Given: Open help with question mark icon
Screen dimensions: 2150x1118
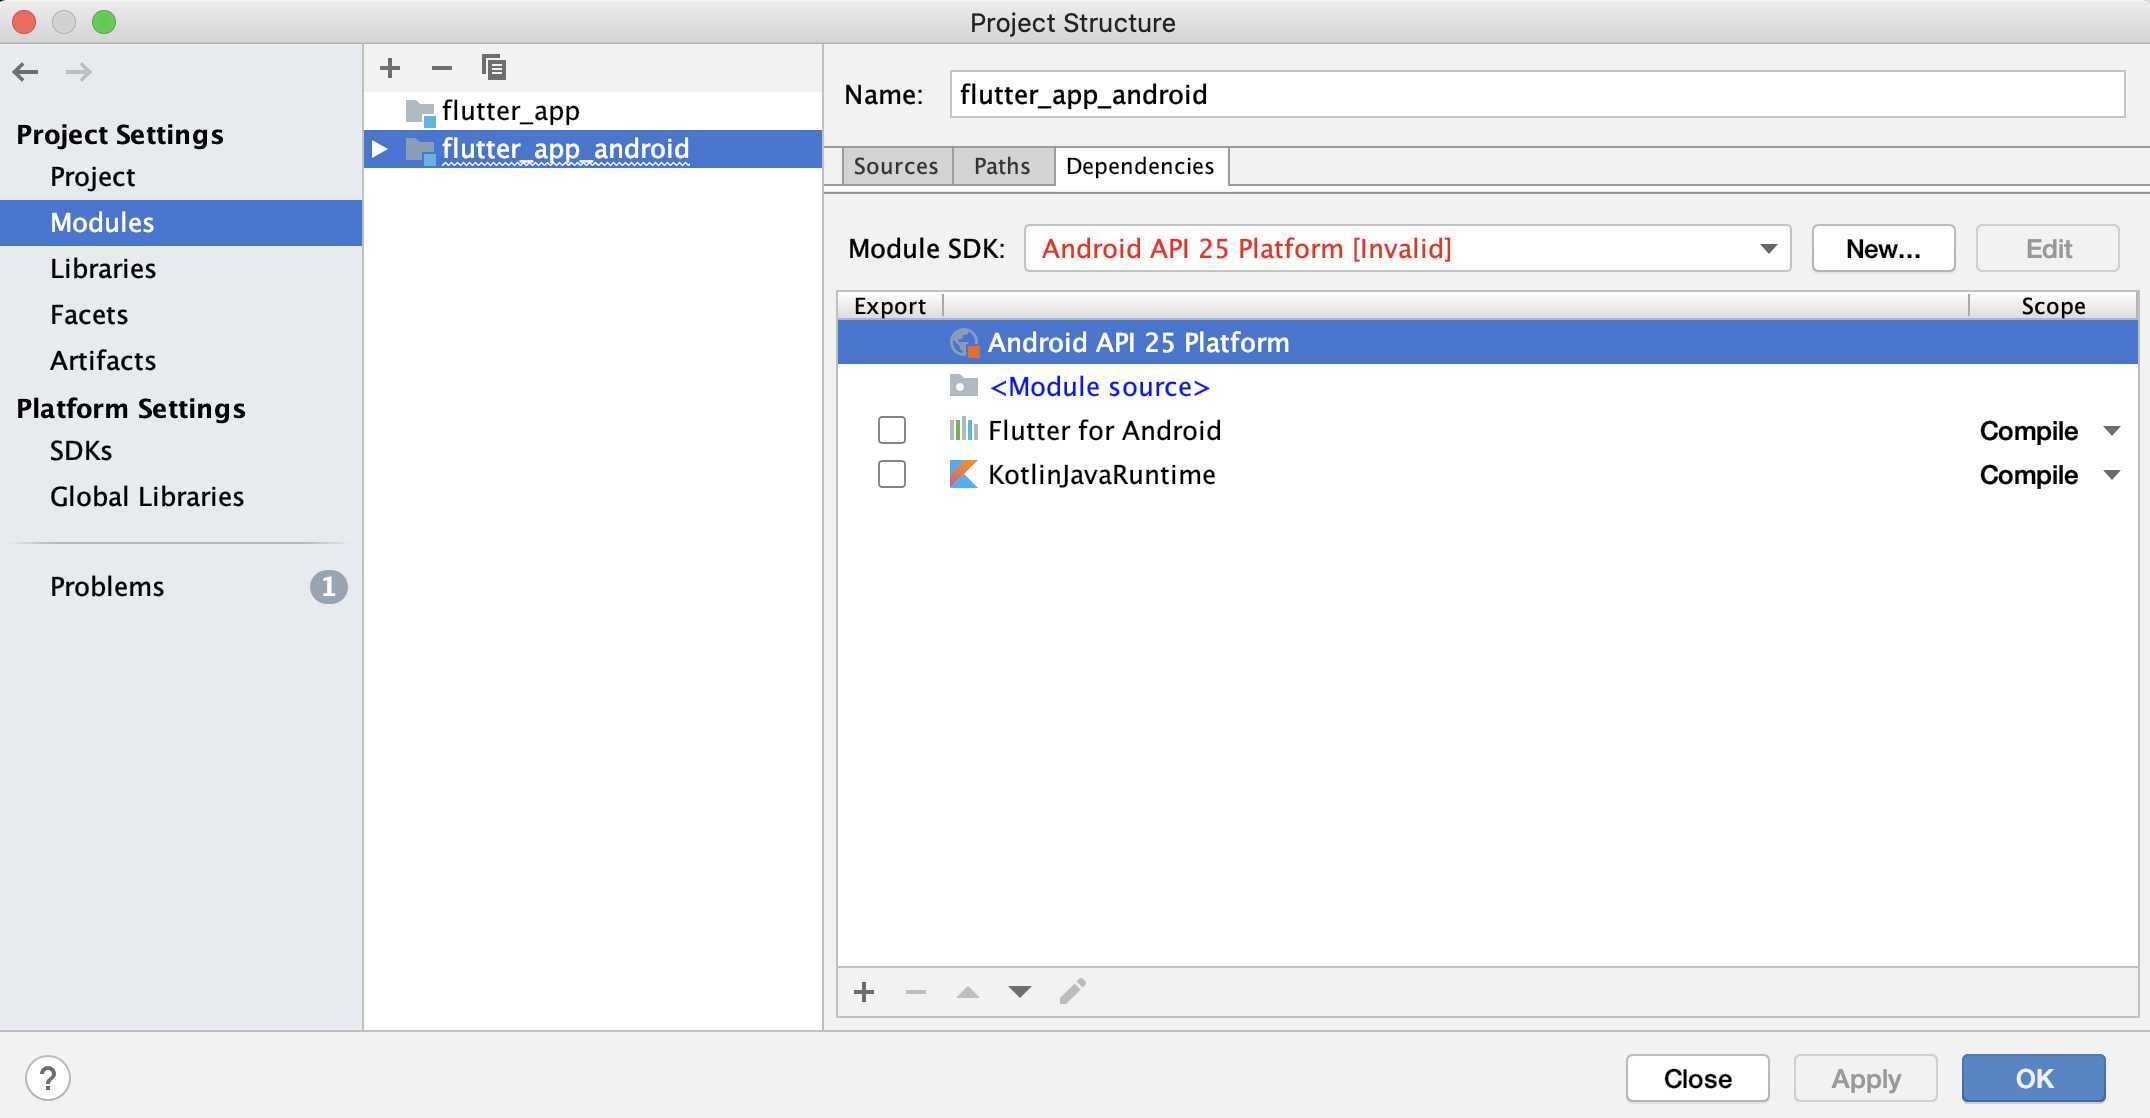Looking at the screenshot, I should [48, 1078].
